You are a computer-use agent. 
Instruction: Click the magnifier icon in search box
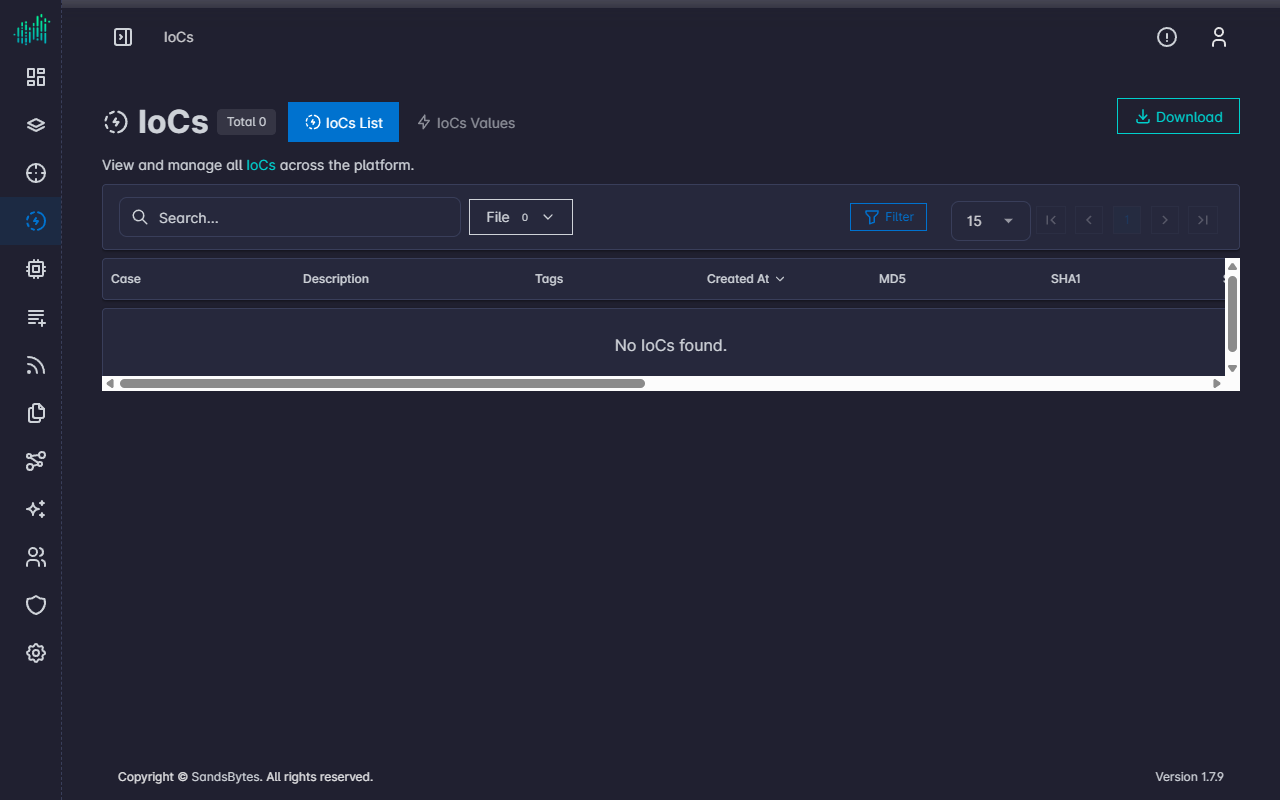pyautogui.click(x=140, y=217)
